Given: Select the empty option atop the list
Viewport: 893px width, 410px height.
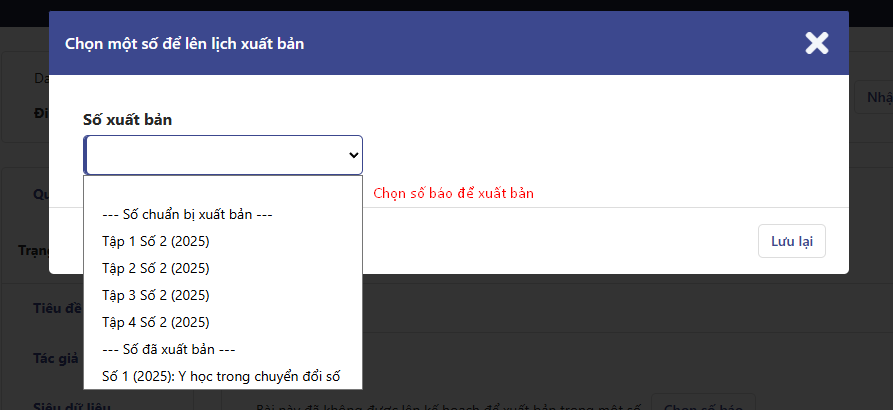Looking at the screenshot, I should 223,190.
